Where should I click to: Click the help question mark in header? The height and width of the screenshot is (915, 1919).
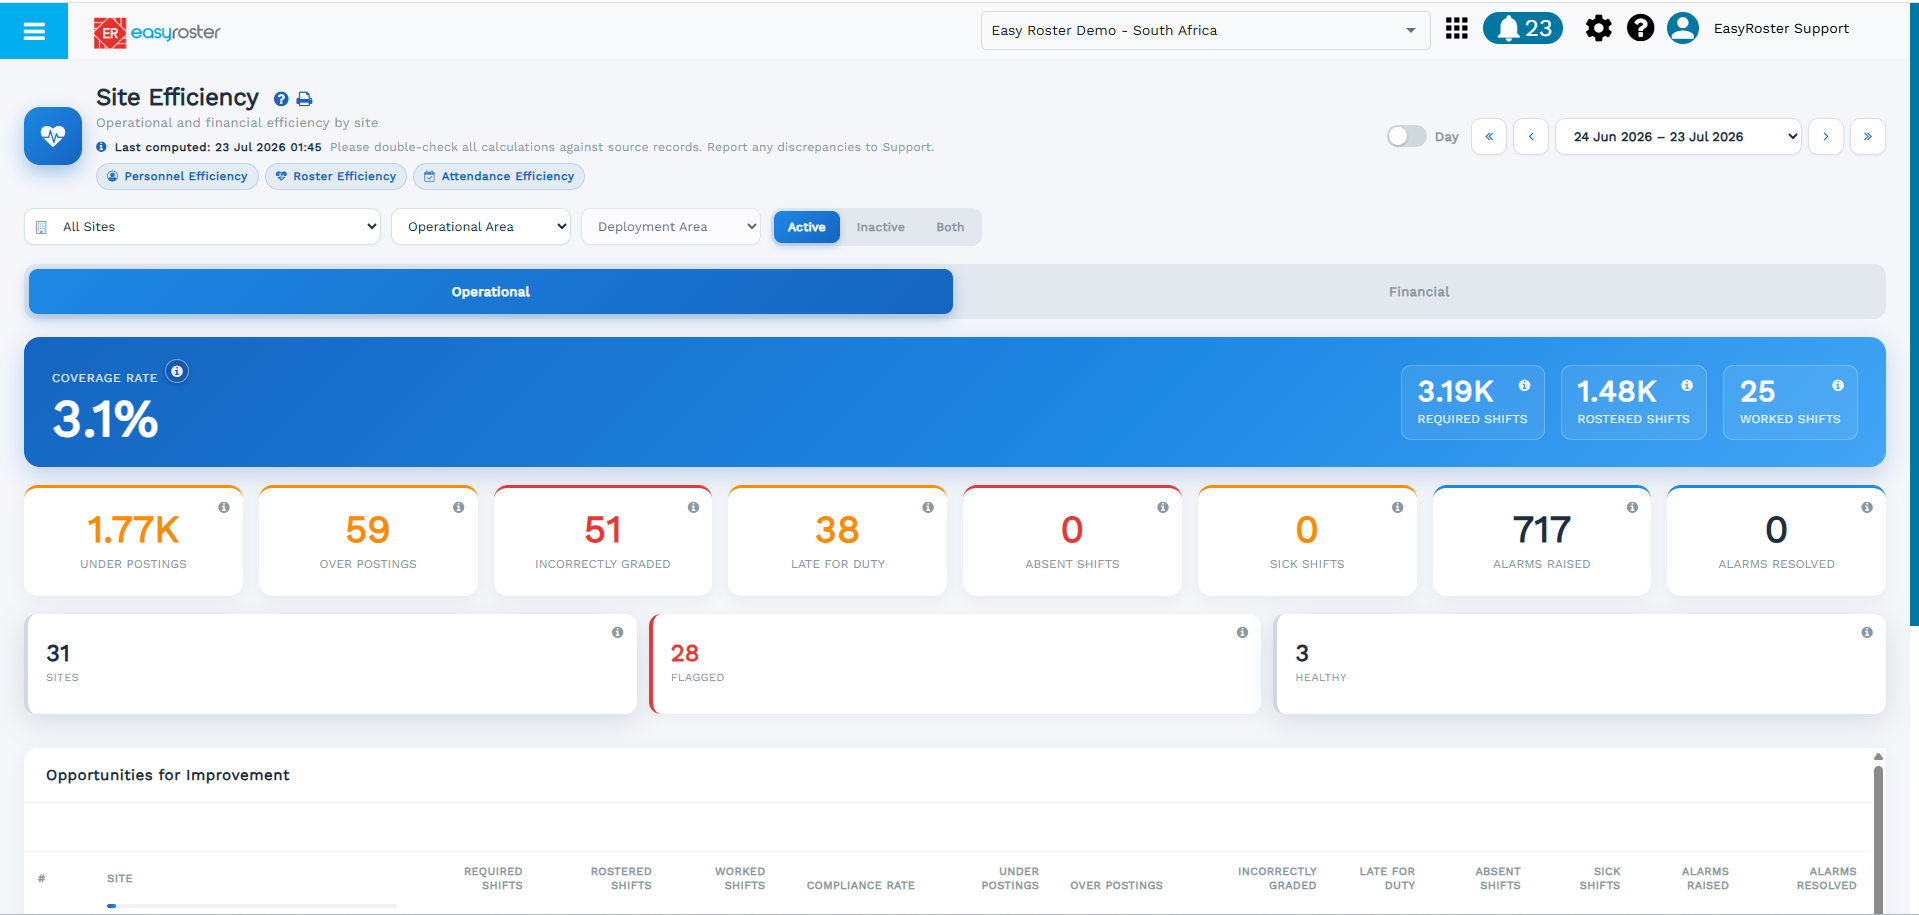pos(1640,28)
